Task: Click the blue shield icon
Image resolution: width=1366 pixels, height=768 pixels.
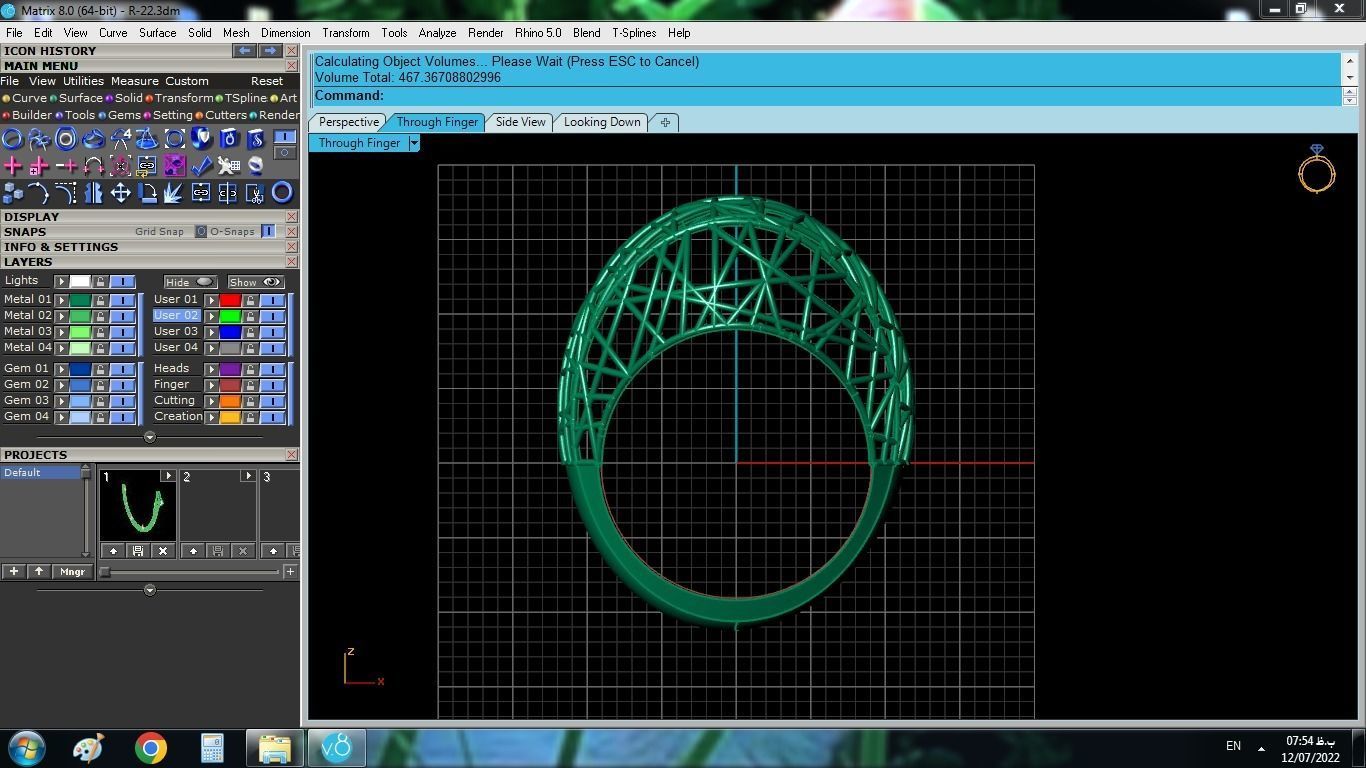Action: pos(201,139)
